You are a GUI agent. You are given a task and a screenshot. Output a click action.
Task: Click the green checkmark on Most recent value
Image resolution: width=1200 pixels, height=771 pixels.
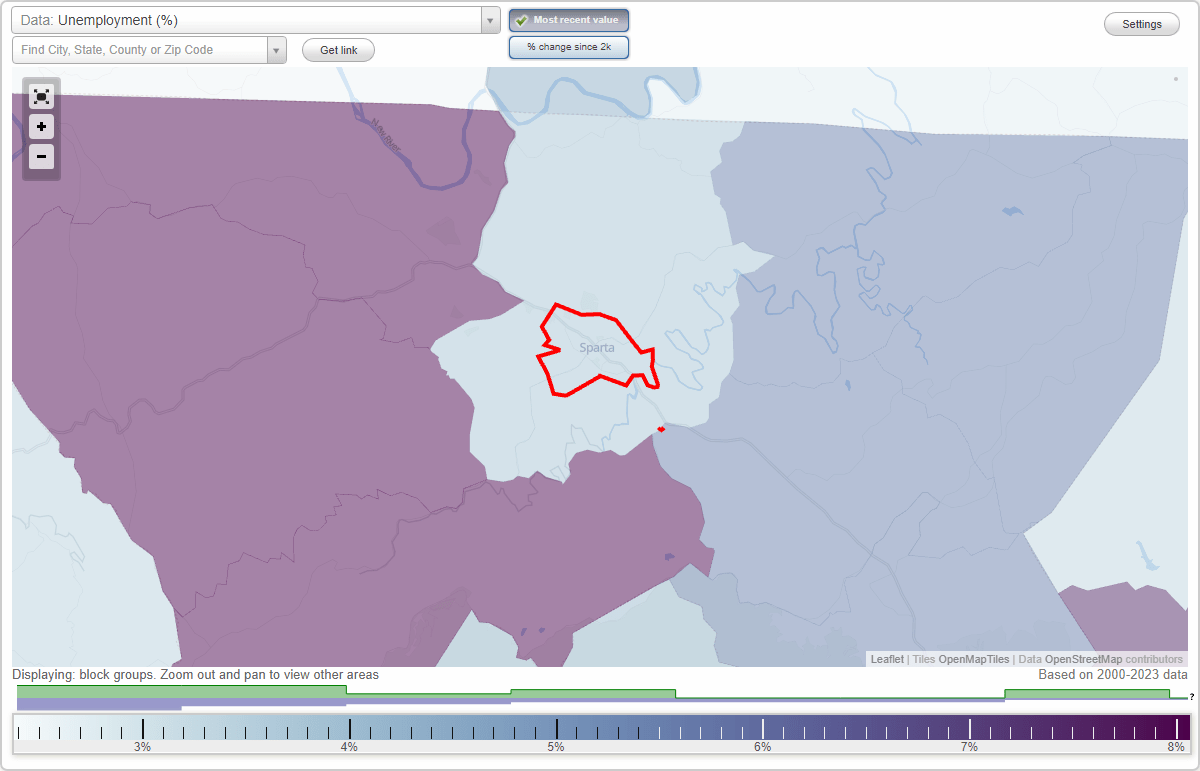[521, 19]
